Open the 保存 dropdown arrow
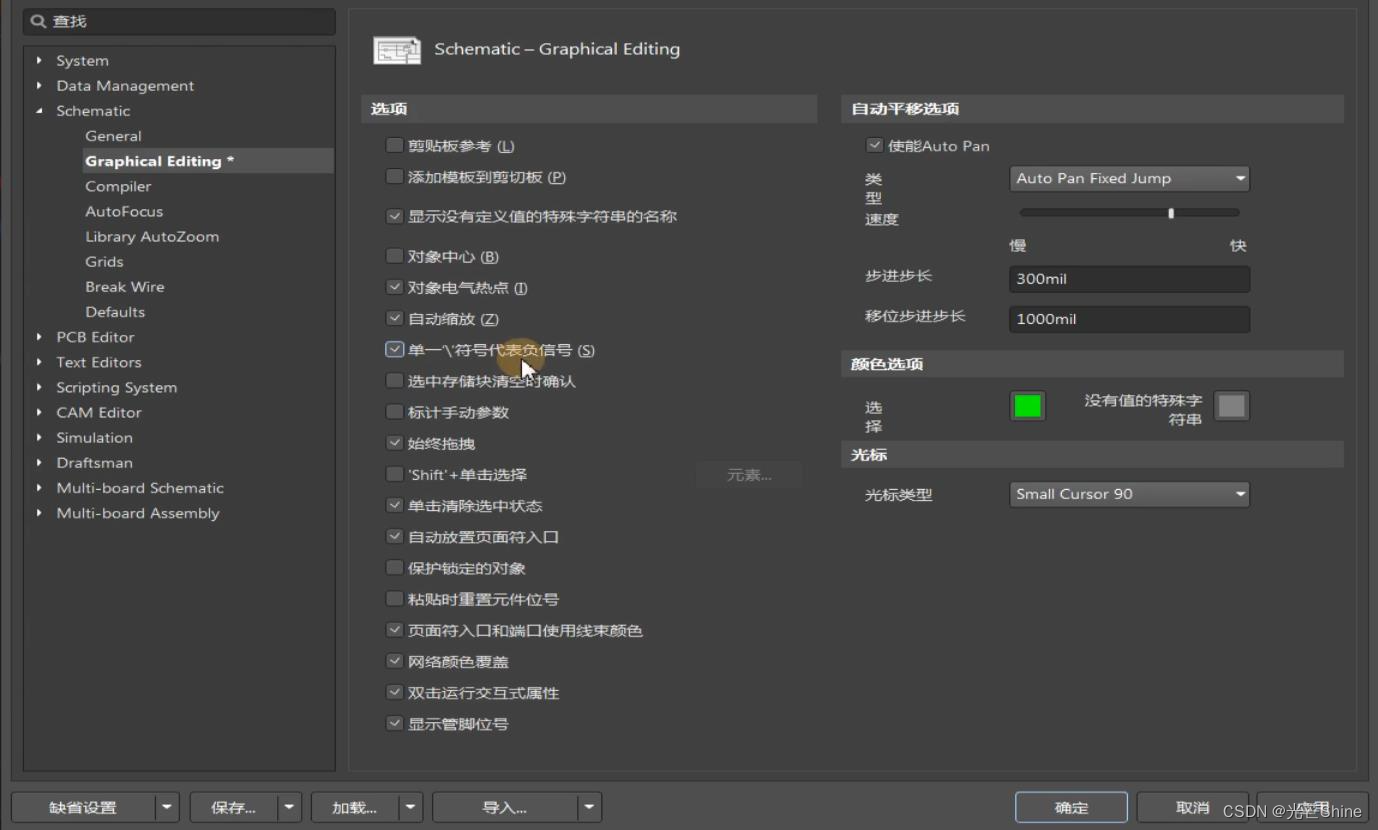1378x830 pixels. tap(289, 807)
